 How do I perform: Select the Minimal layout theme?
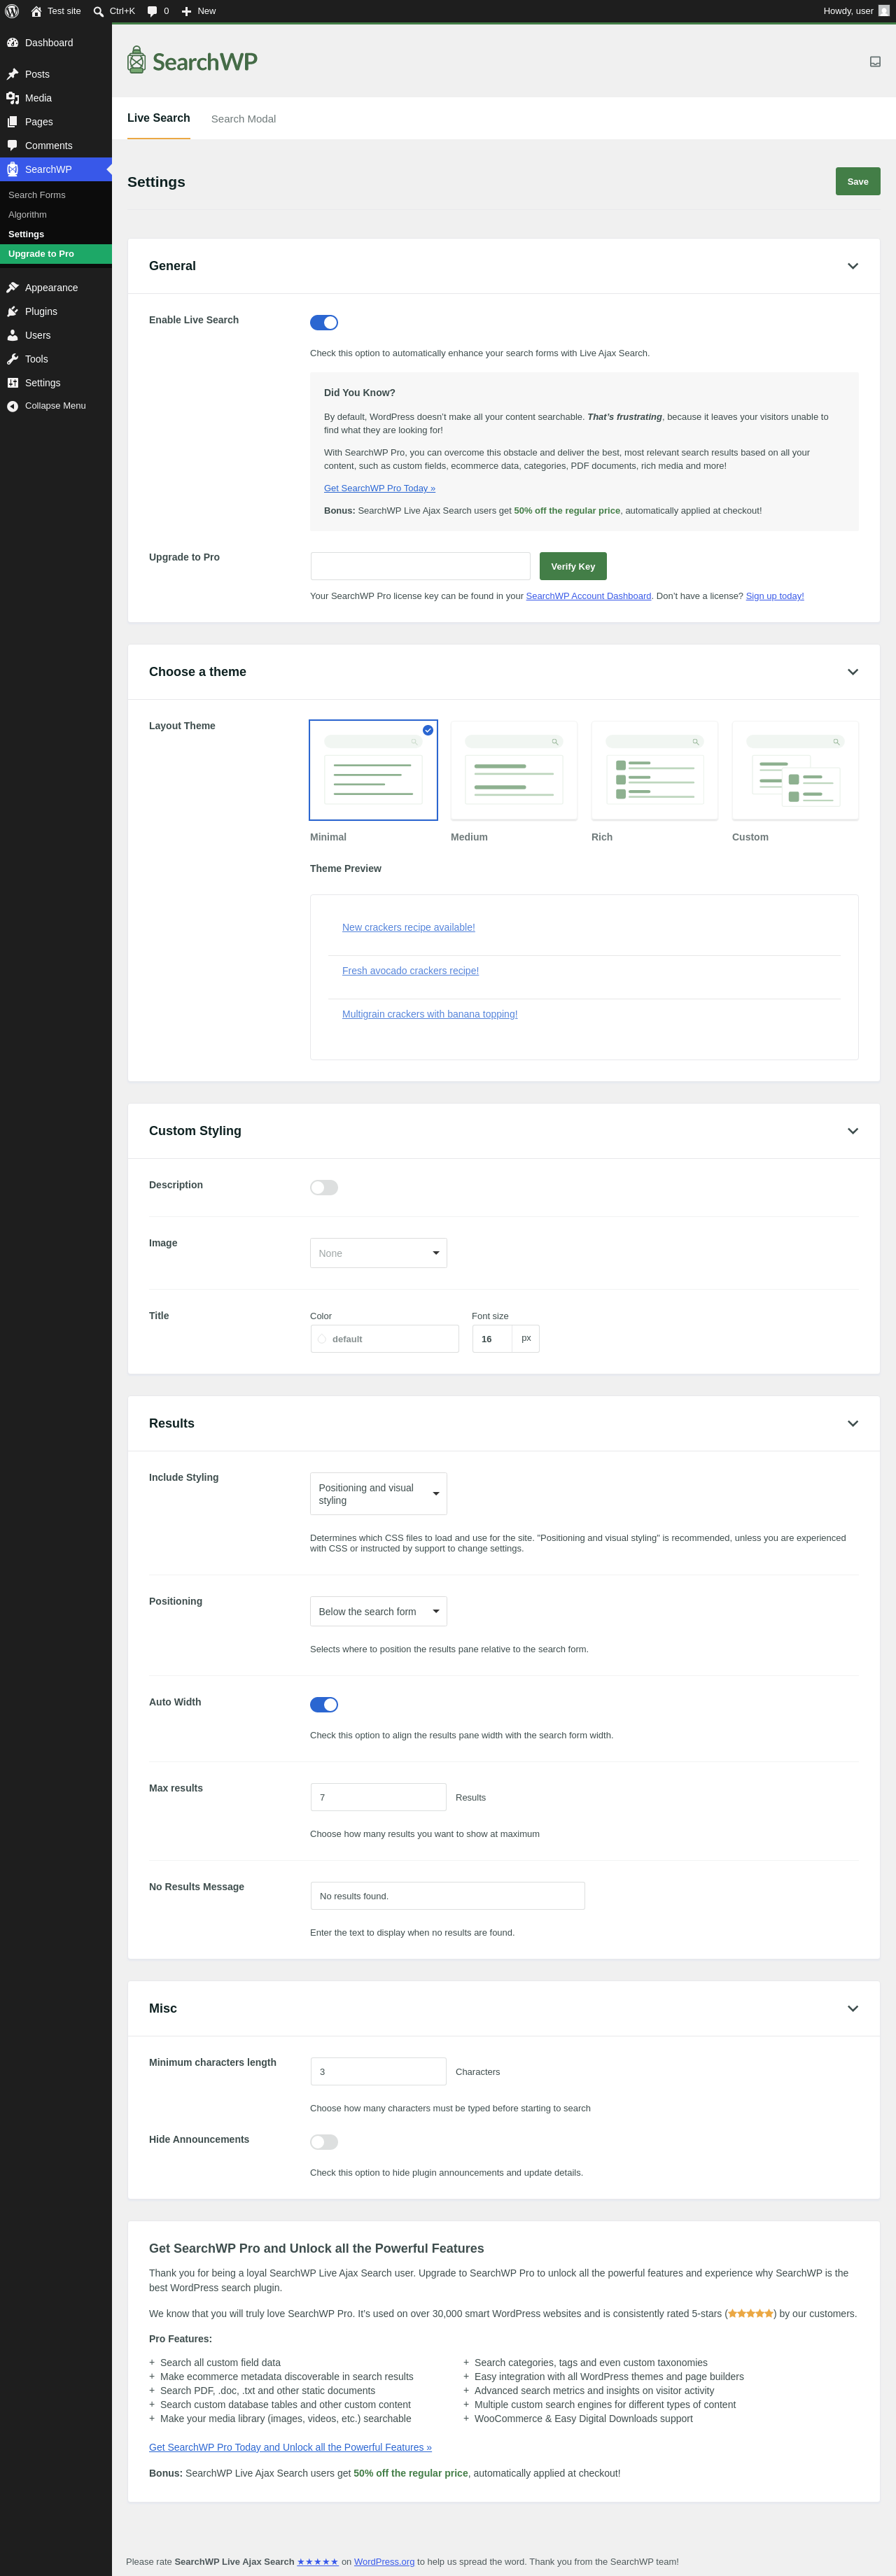(x=373, y=770)
